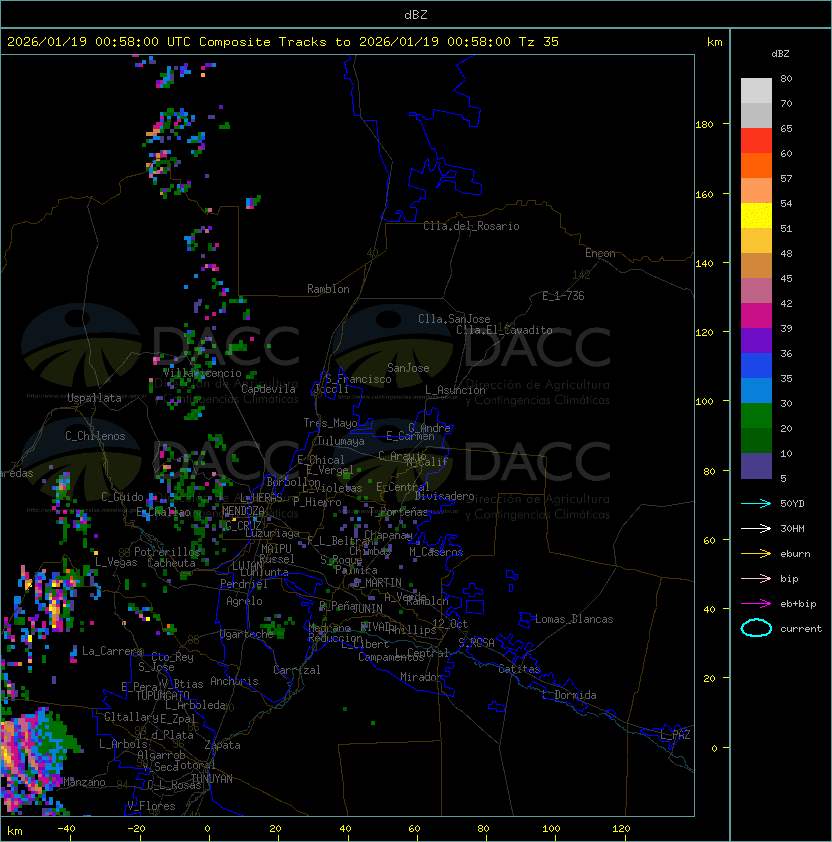Select the gold 48-51 dBZ swatch
This screenshot has height=842, width=832.
pyautogui.click(x=756, y=241)
